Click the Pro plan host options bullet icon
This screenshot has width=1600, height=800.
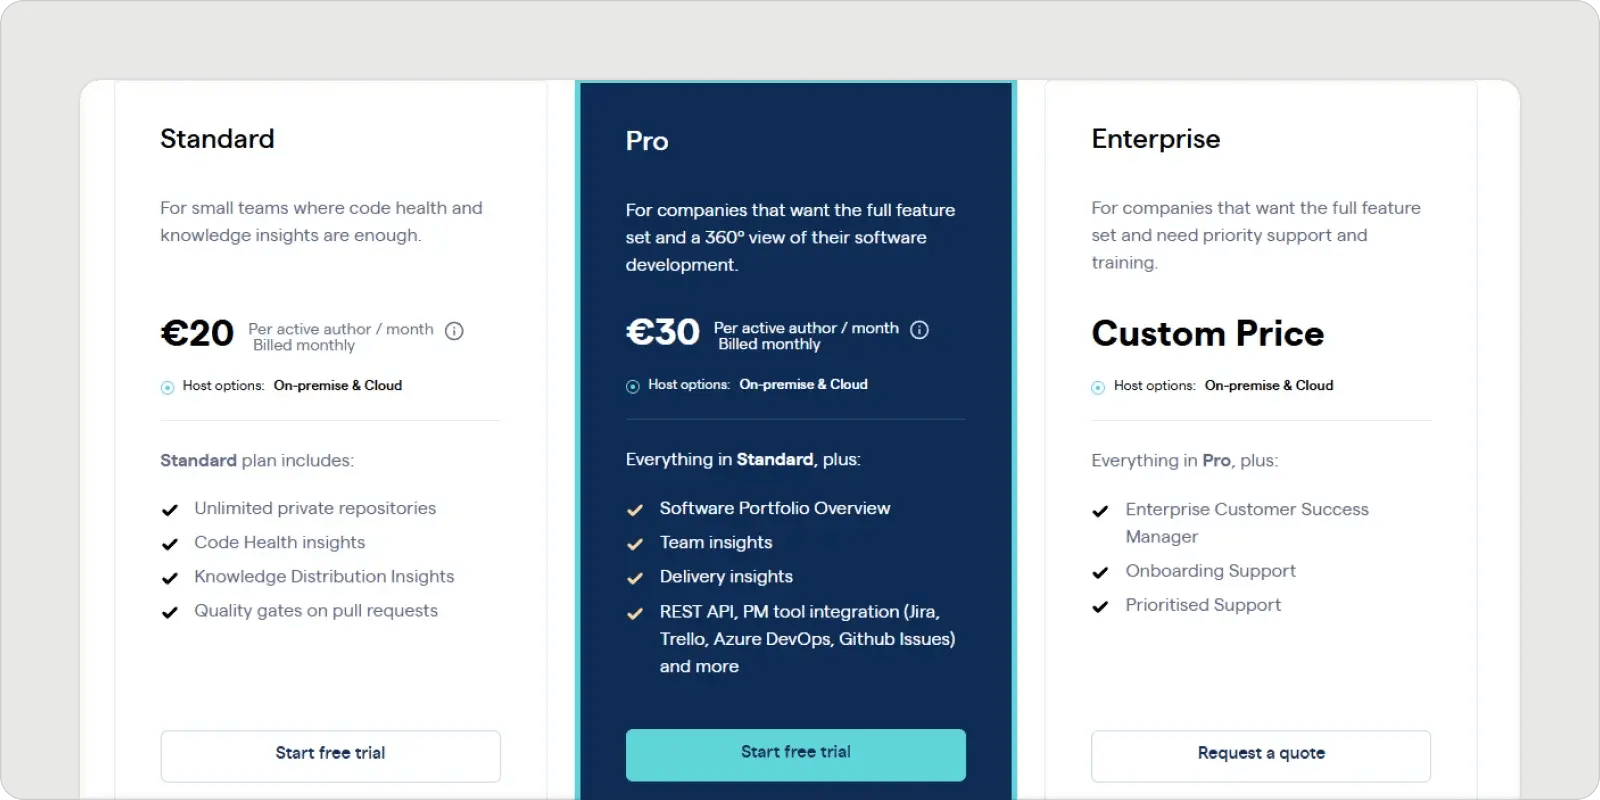[633, 387]
